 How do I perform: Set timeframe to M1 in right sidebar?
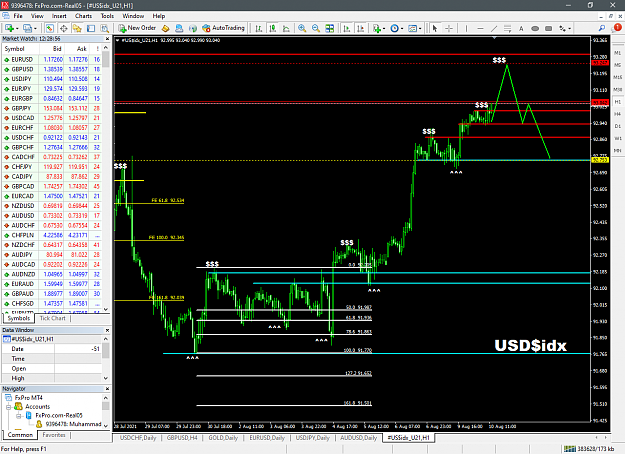617,53
